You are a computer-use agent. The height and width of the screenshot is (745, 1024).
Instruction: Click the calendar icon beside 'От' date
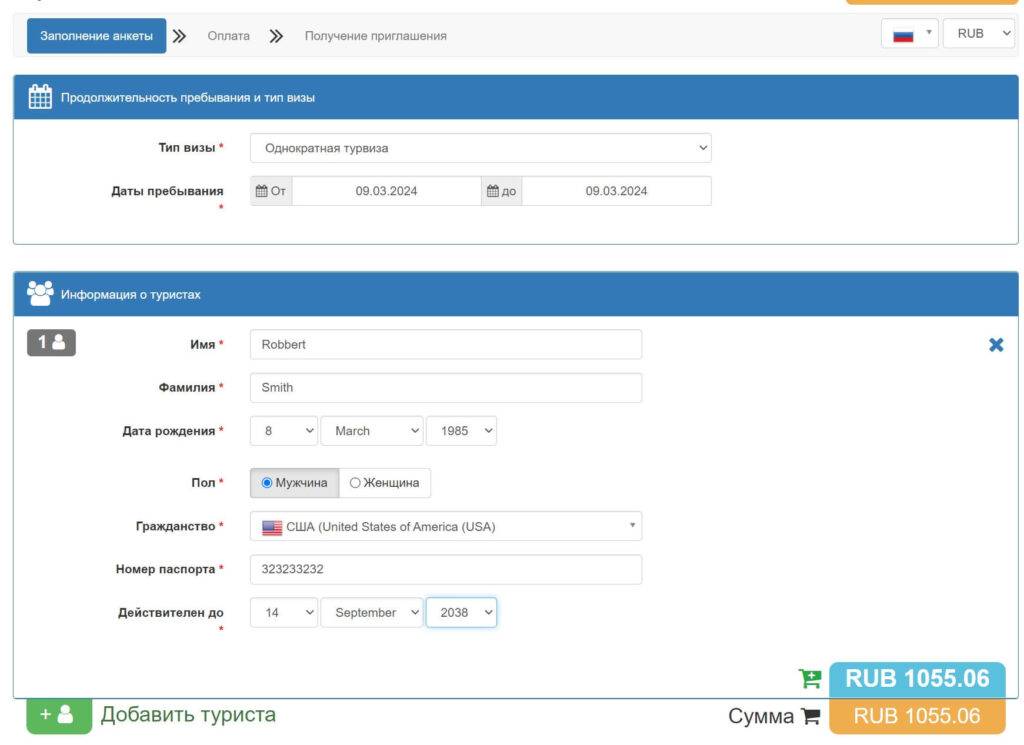coord(262,191)
